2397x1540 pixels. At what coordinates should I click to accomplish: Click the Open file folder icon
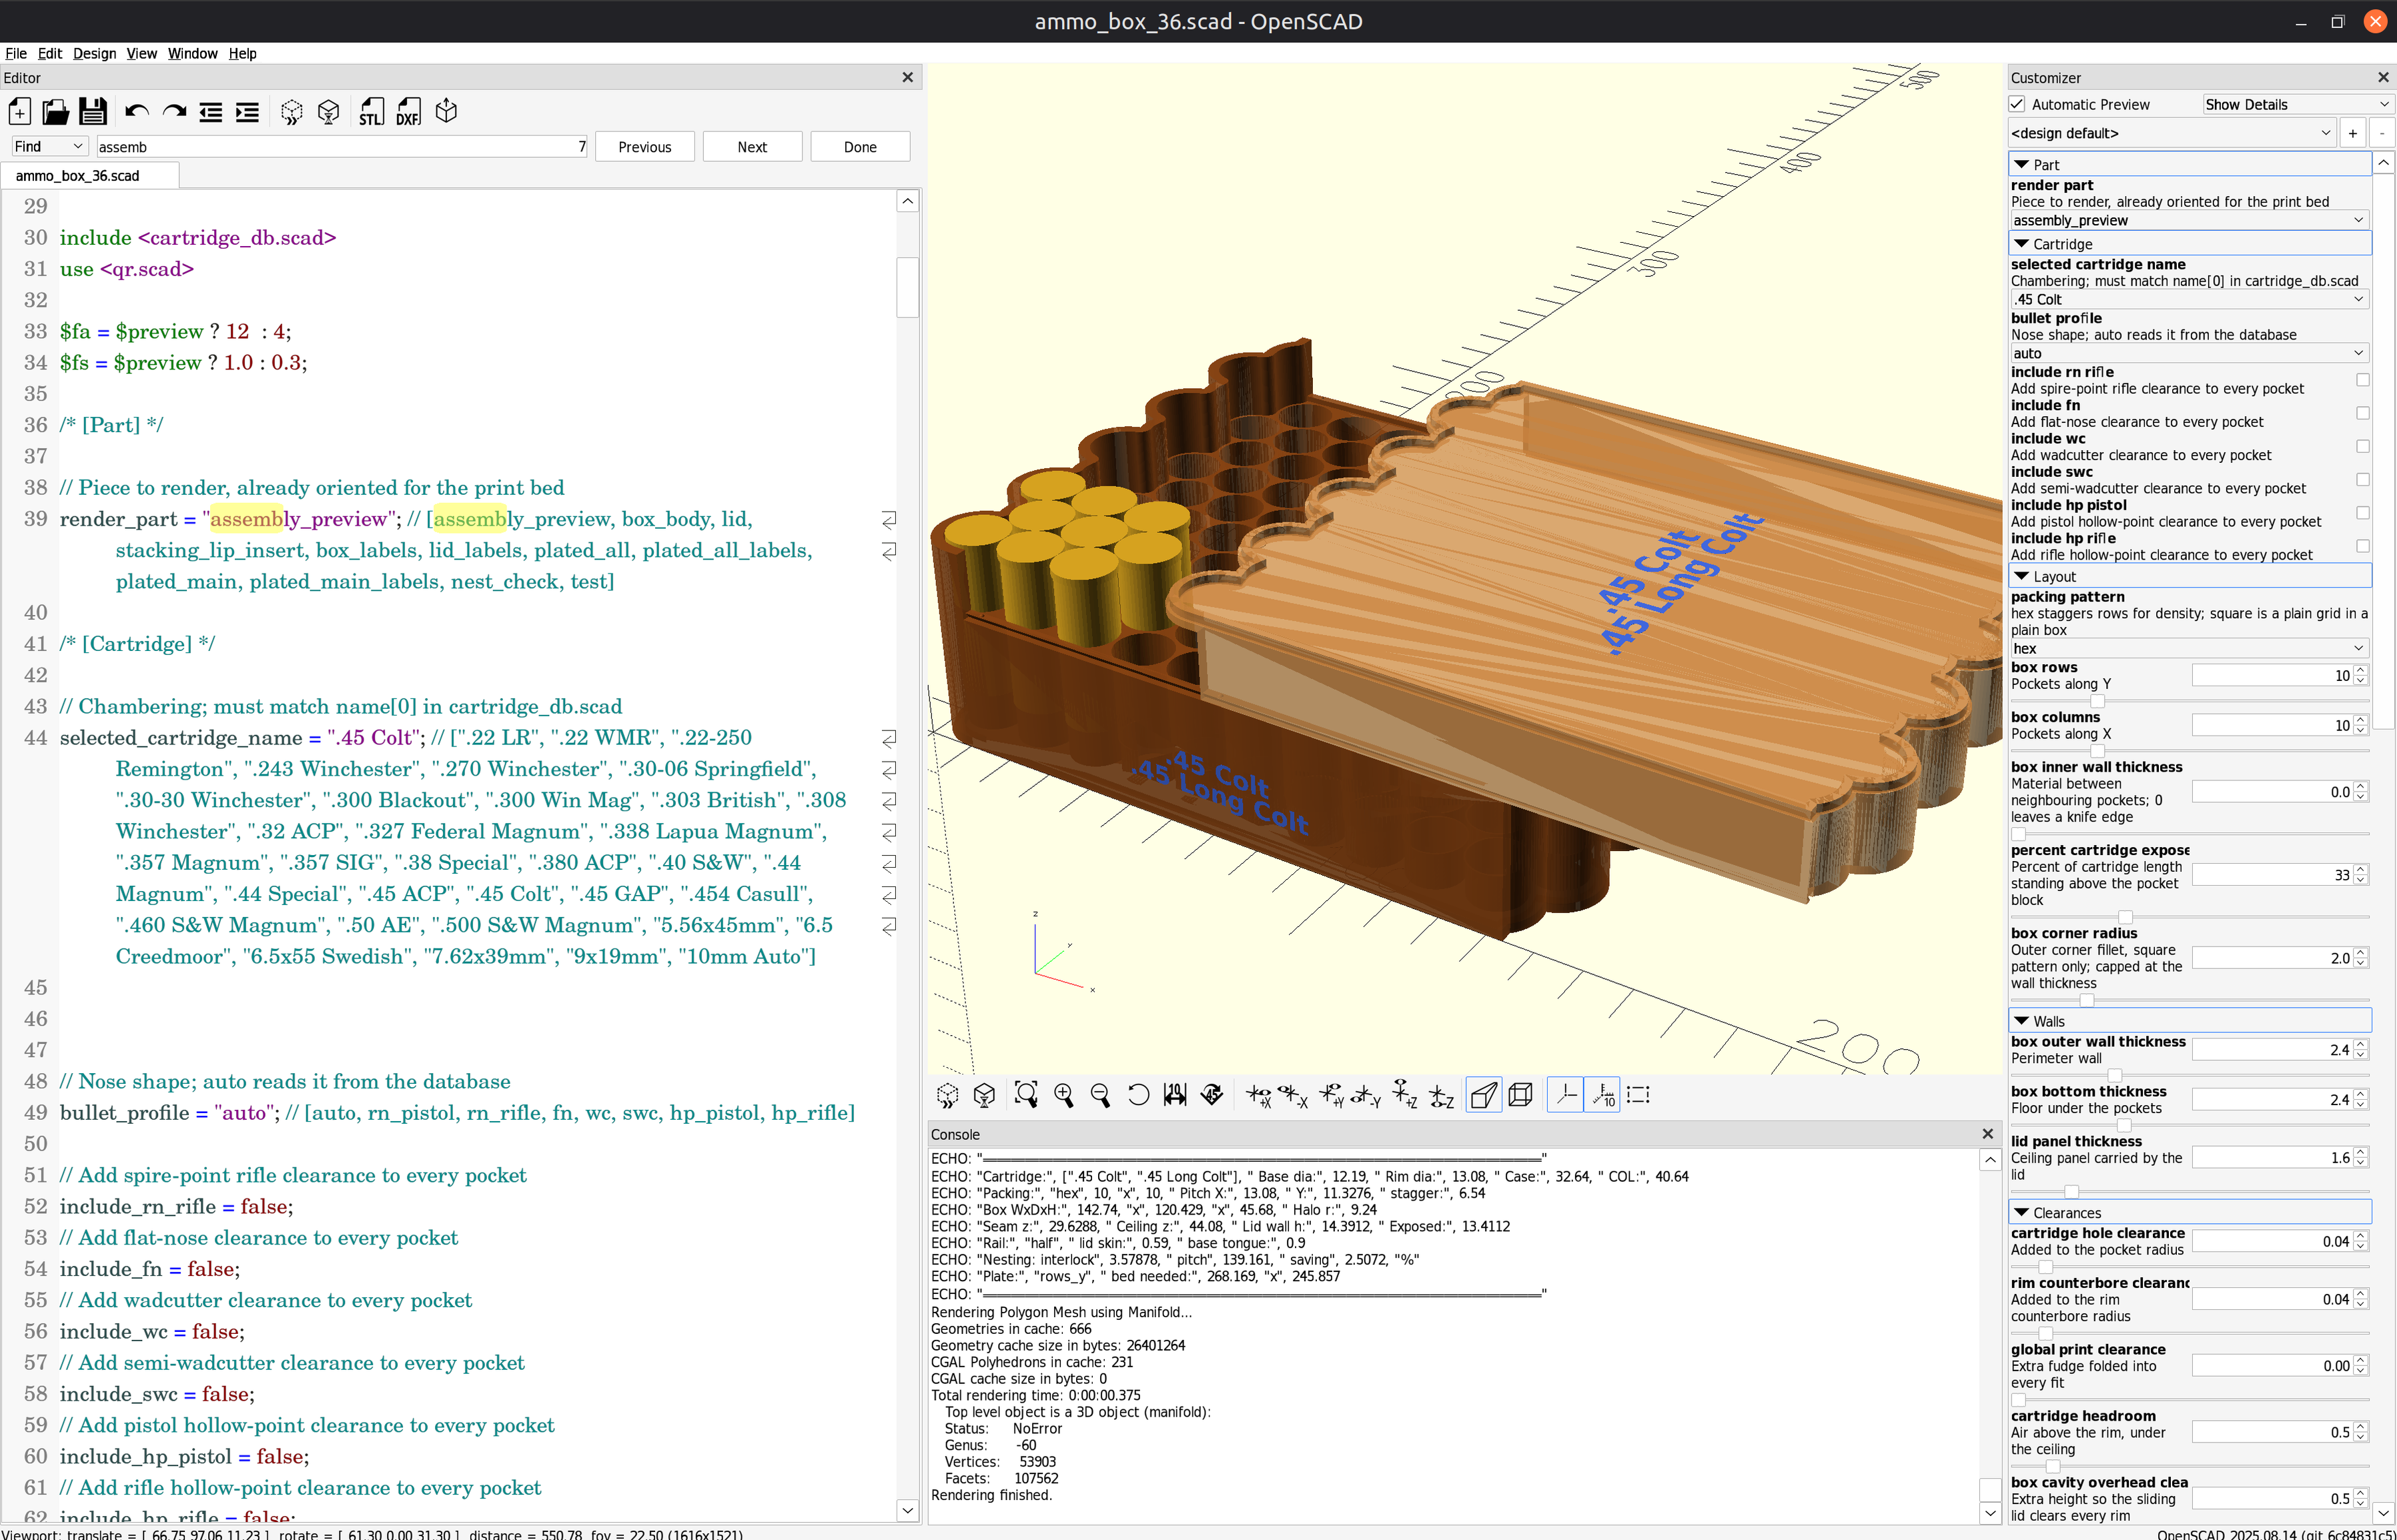coord(55,112)
